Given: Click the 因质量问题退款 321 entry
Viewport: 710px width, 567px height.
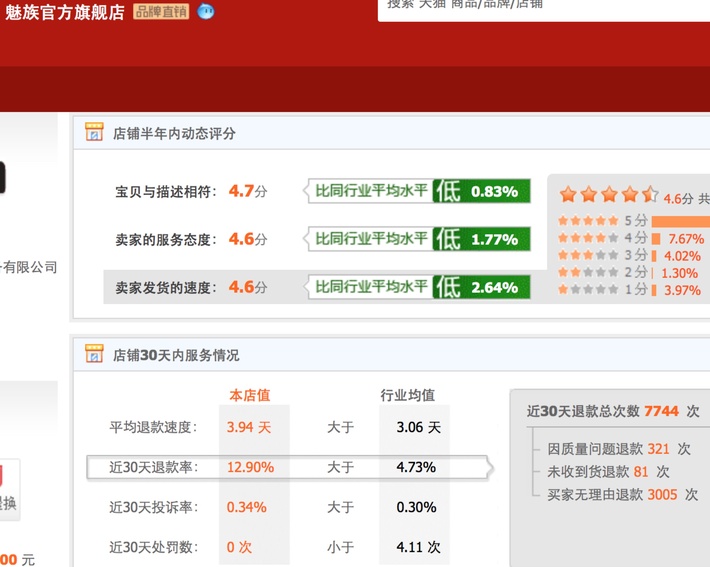Looking at the screenshot, I should [x=619, y=449].
